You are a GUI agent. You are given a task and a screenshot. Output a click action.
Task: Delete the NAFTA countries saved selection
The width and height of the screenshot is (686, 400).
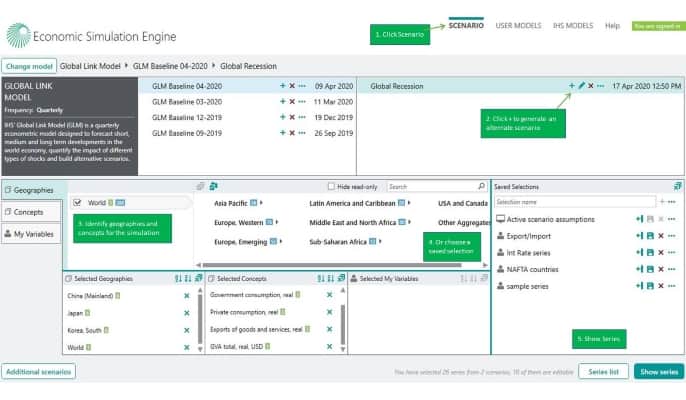[x=661, y=269]
